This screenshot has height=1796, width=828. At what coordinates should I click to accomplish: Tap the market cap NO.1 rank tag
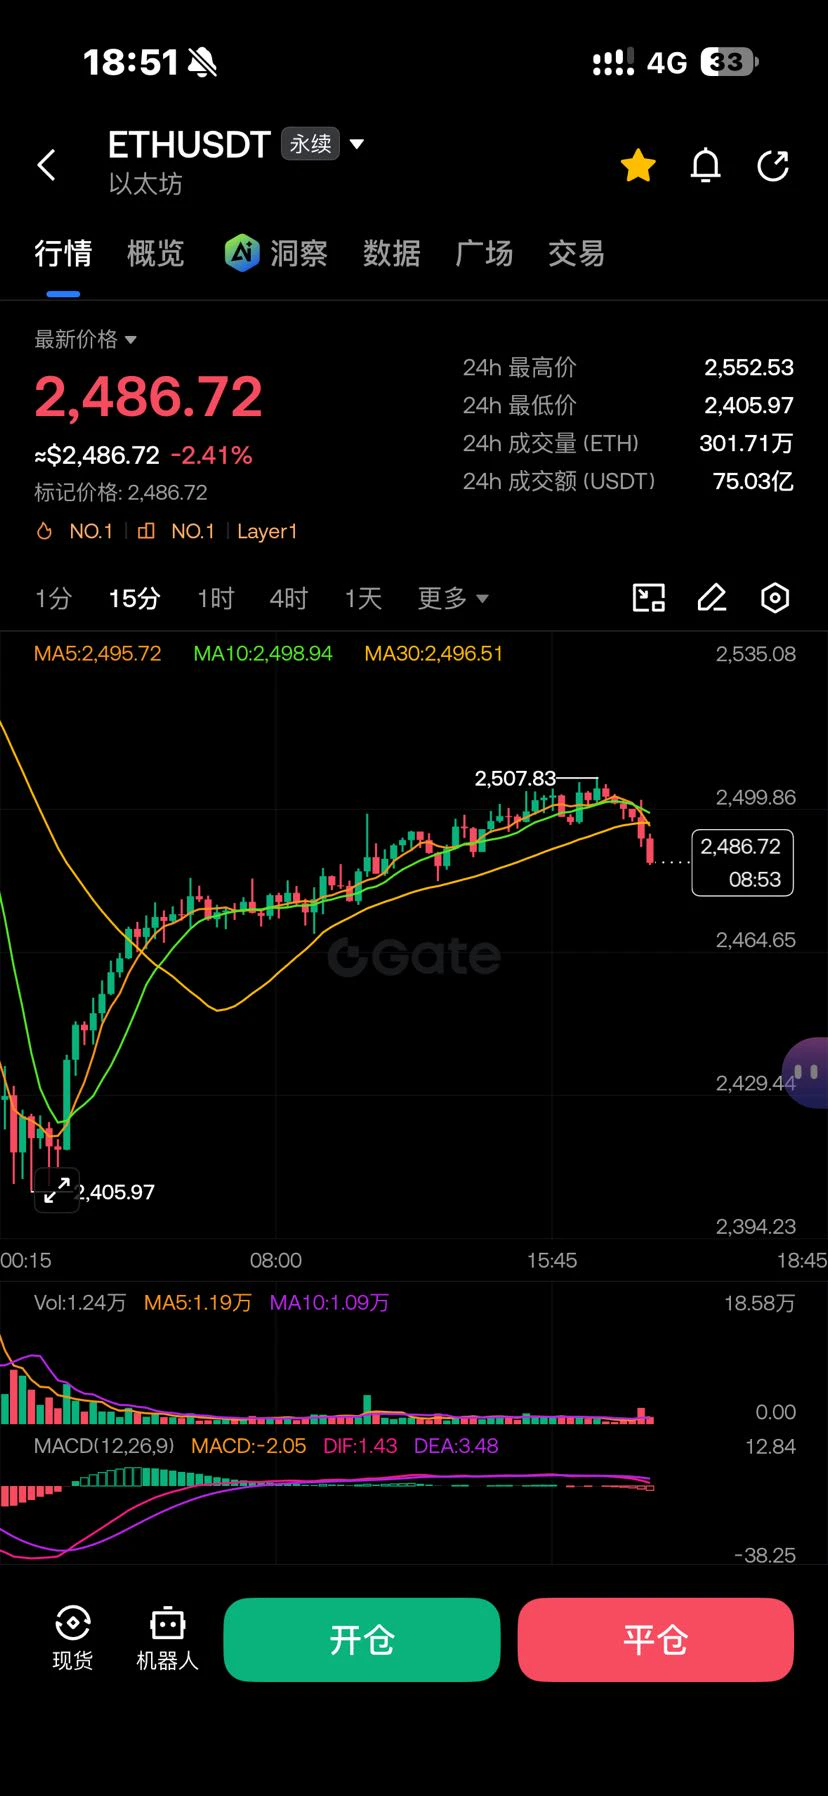[176, 531]
